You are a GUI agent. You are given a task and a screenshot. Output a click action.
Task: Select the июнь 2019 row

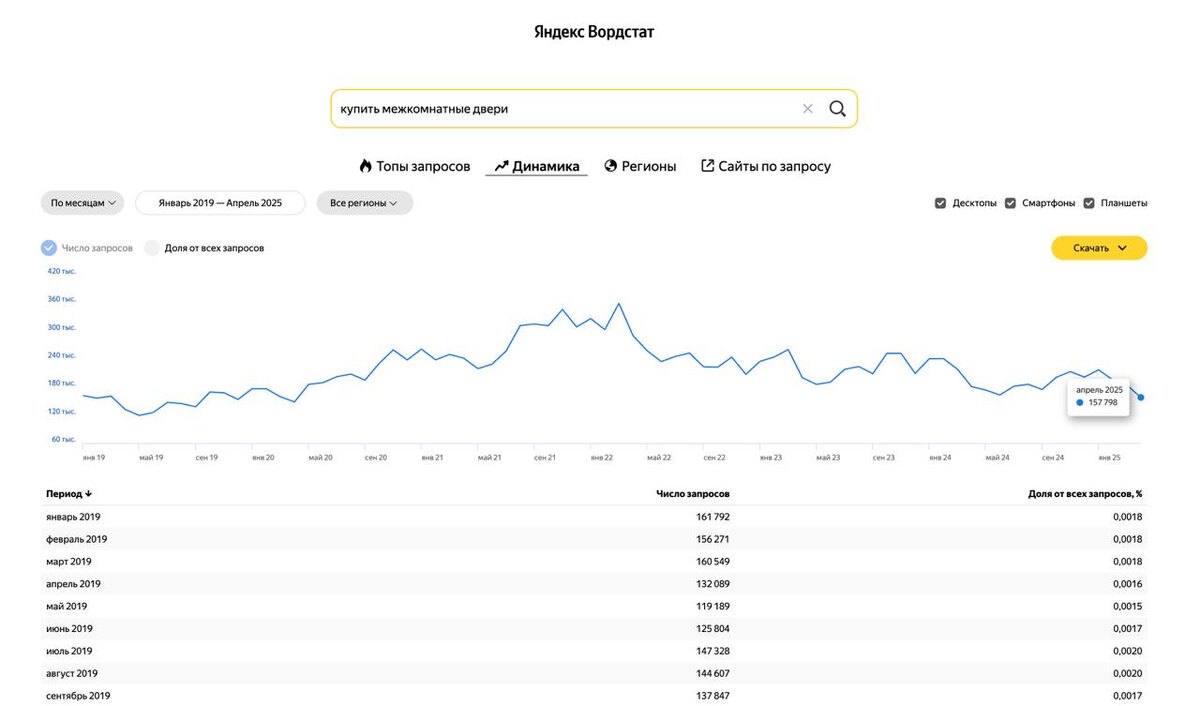pyautogui.click(x=594, y=629)
